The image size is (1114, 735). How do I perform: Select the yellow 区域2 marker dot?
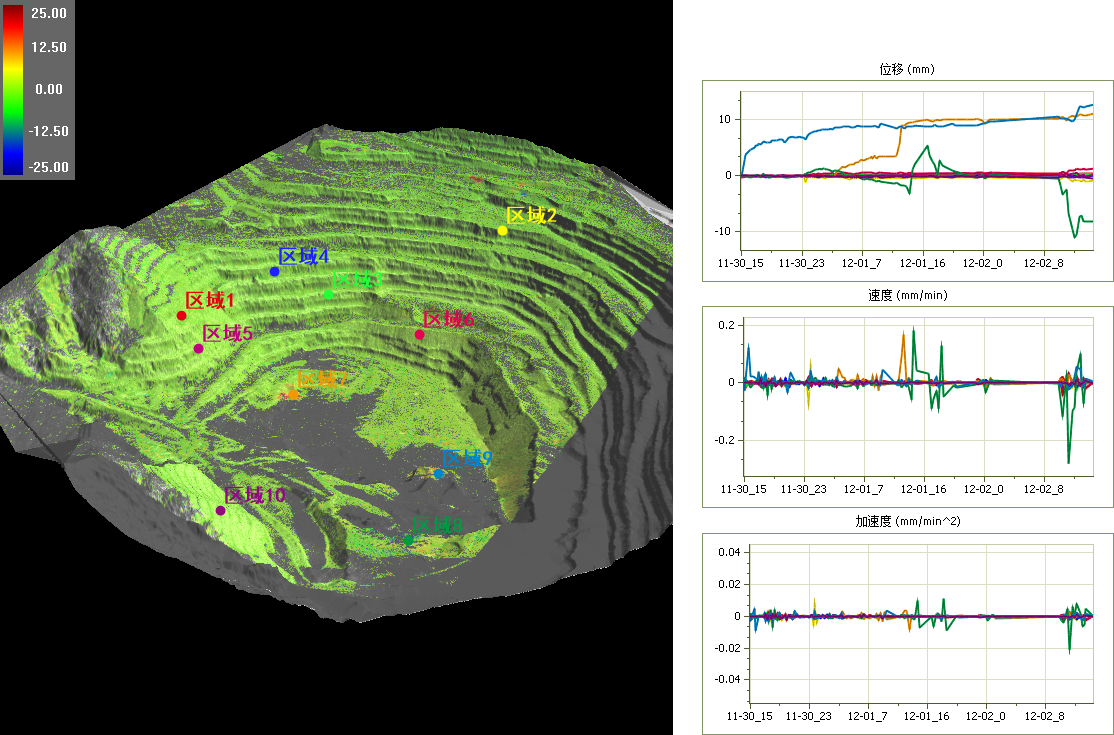pyautogui.click(x=502, y=231)
